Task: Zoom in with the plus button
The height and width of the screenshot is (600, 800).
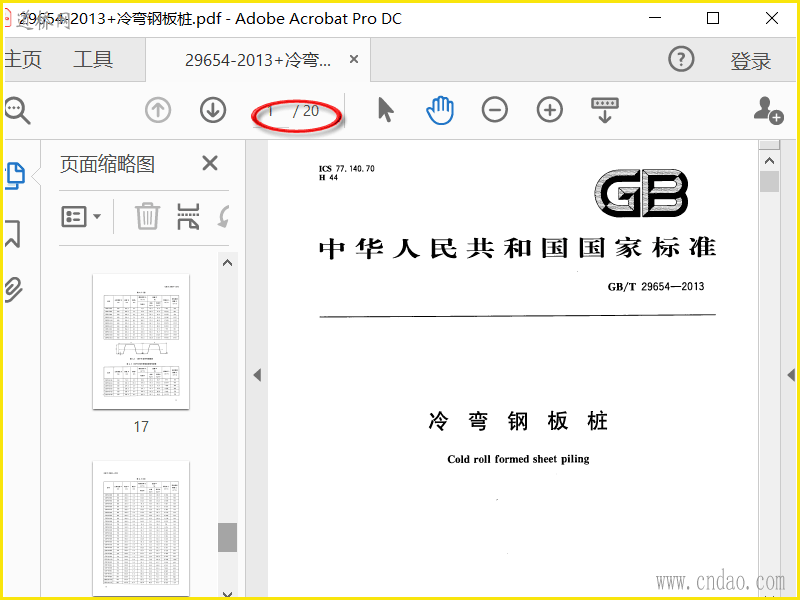Action: 549,110
